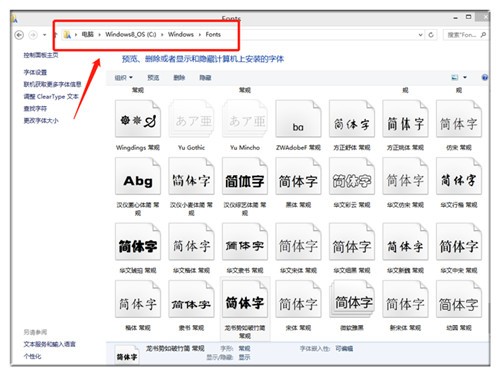Navigate to Windows folder breadcrumb
The height and width of the screenshot is (376, 500).
coord(181,34)
